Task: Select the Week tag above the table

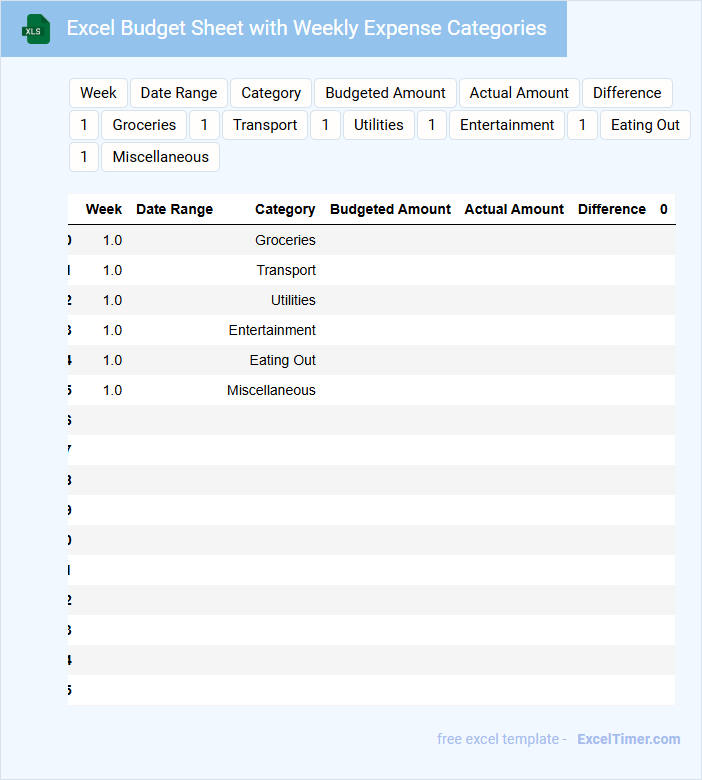Action: coord(98,93)
